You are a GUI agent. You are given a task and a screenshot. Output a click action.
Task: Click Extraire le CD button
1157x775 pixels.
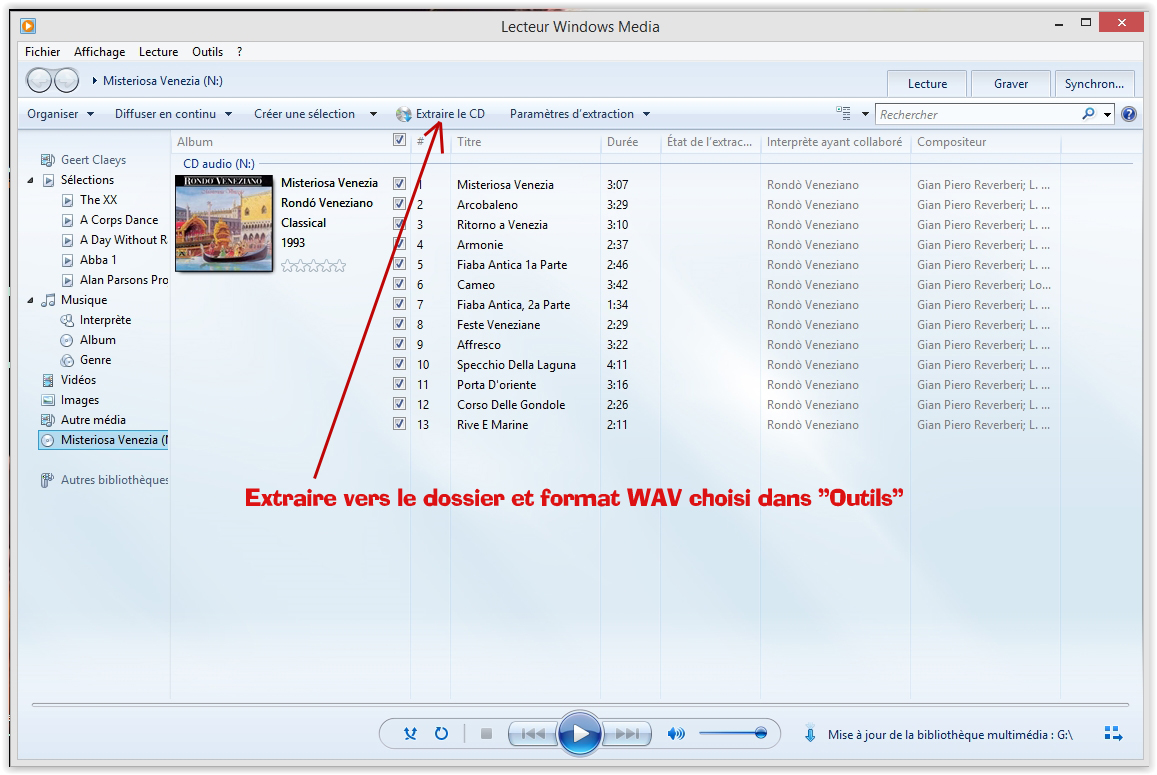[x=441, y=114]
